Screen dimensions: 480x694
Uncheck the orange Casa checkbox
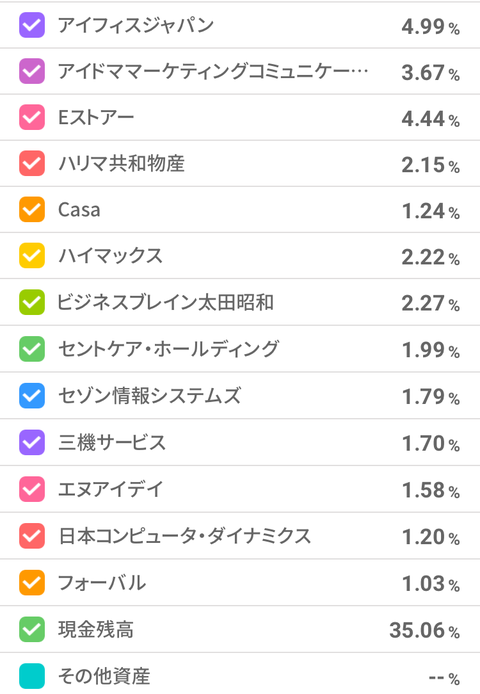32,209
